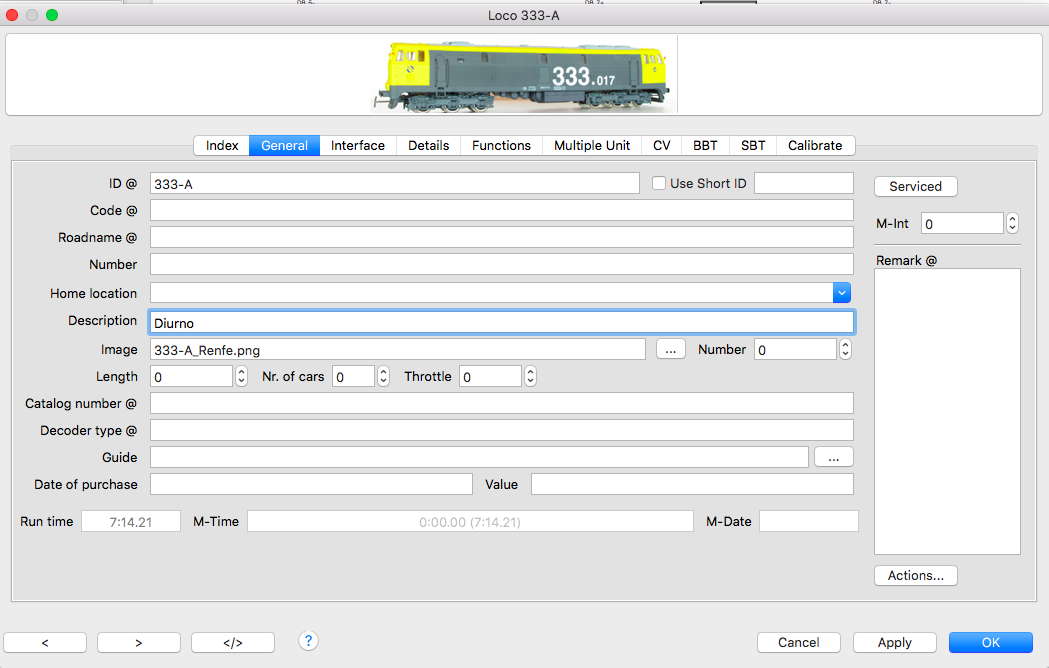The width and height of the screenshot is (1049, 668).
Task: Click the Guide input field
Action: tap(479, 457)
